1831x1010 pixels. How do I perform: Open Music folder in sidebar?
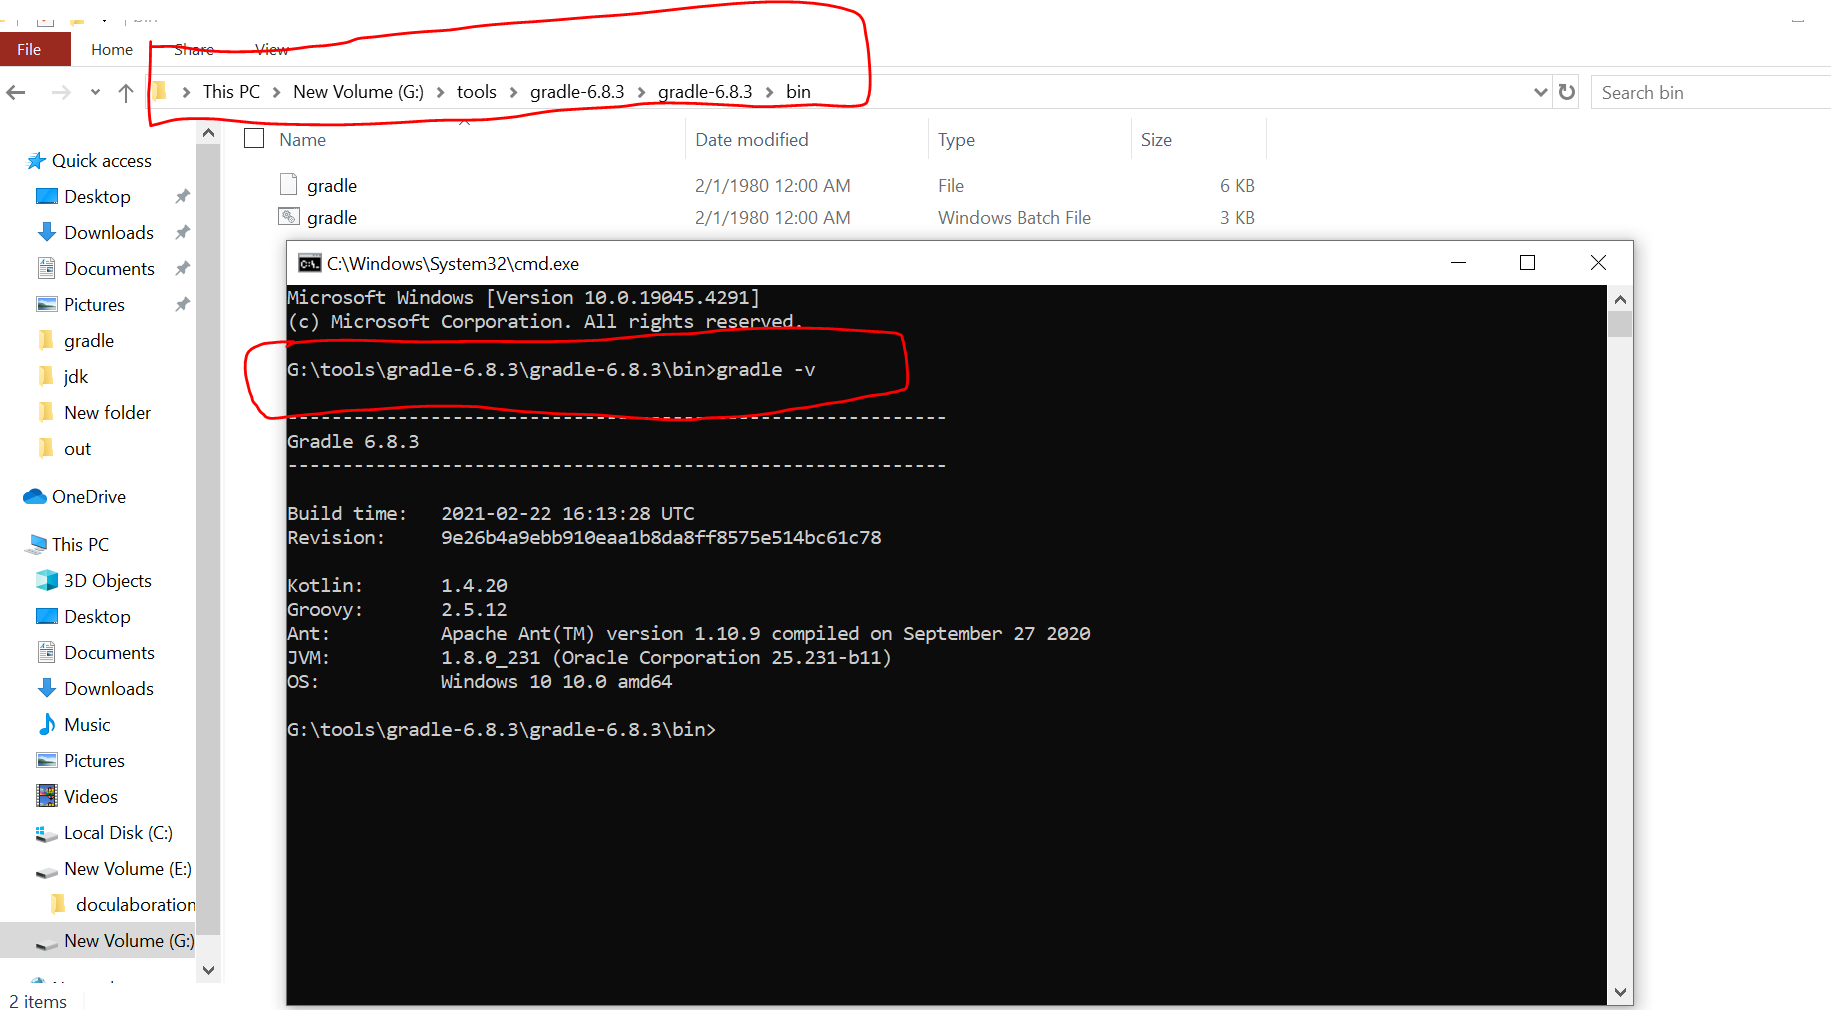coord(87,725)
